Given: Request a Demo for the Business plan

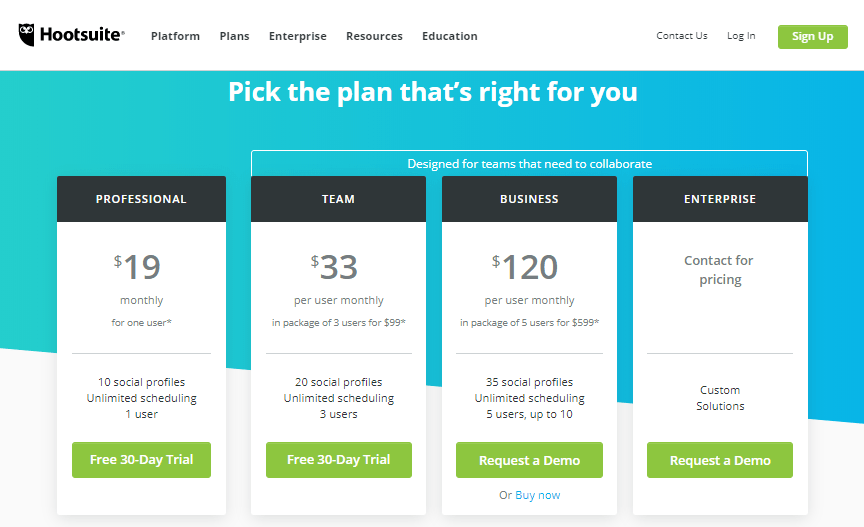Looking at the screenshot, I should click(x=529, y=461).
